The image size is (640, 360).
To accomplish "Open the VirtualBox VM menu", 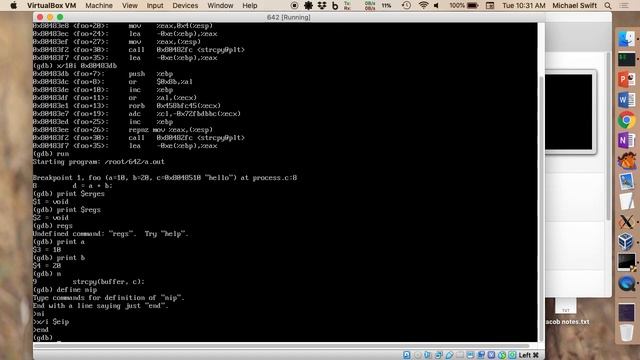I will (51, 6).
